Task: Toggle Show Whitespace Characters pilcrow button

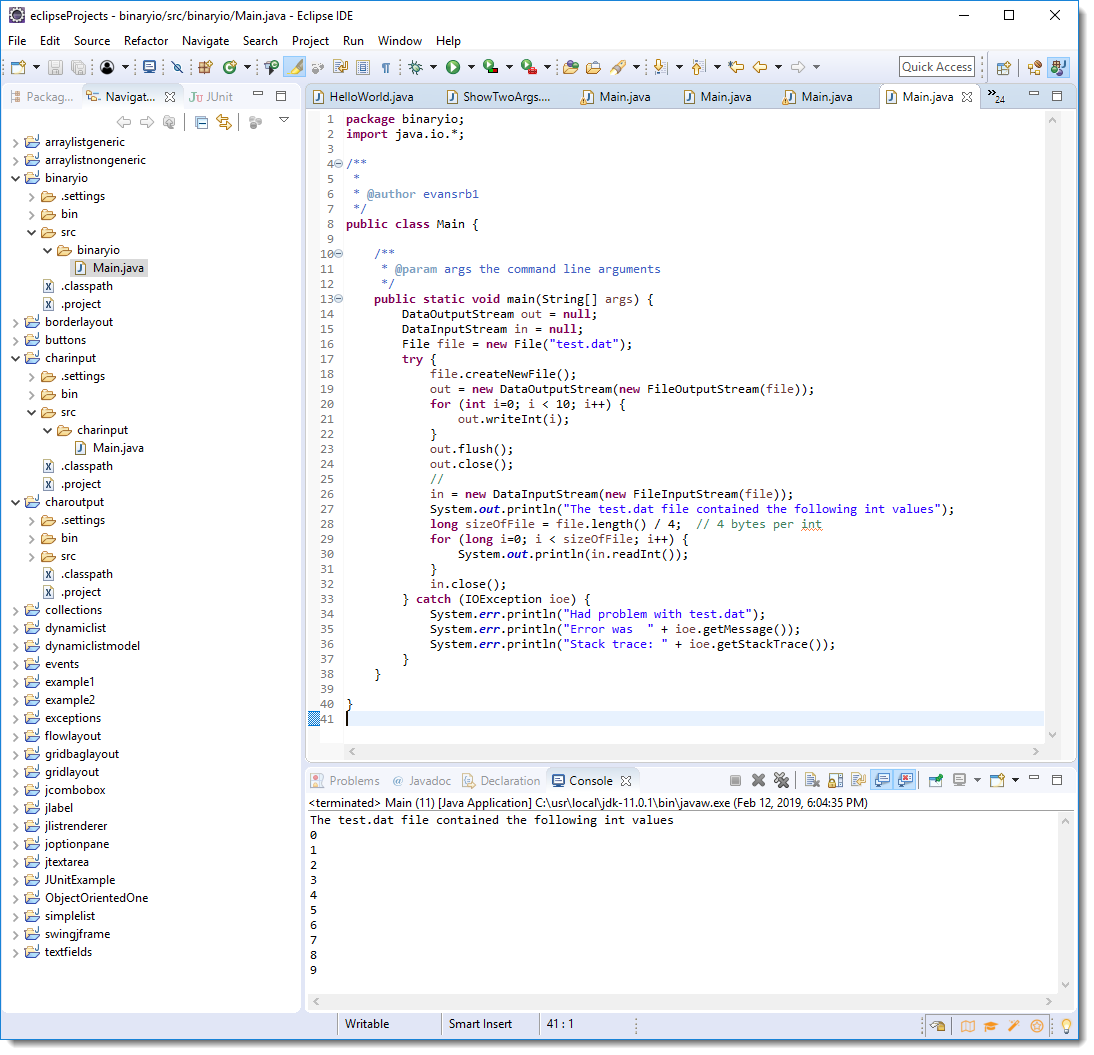Action: [386, 67]
